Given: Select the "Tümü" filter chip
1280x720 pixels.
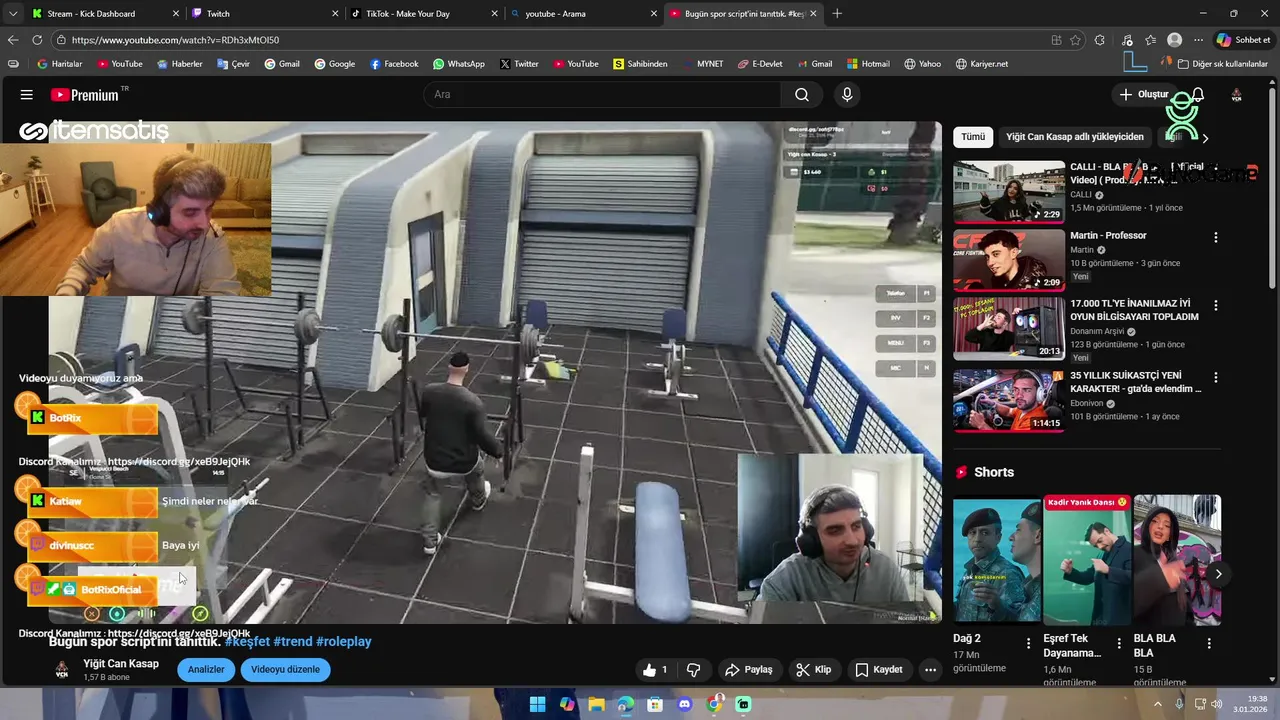Looking at the screenshot, I should click(x=973, y=137).
